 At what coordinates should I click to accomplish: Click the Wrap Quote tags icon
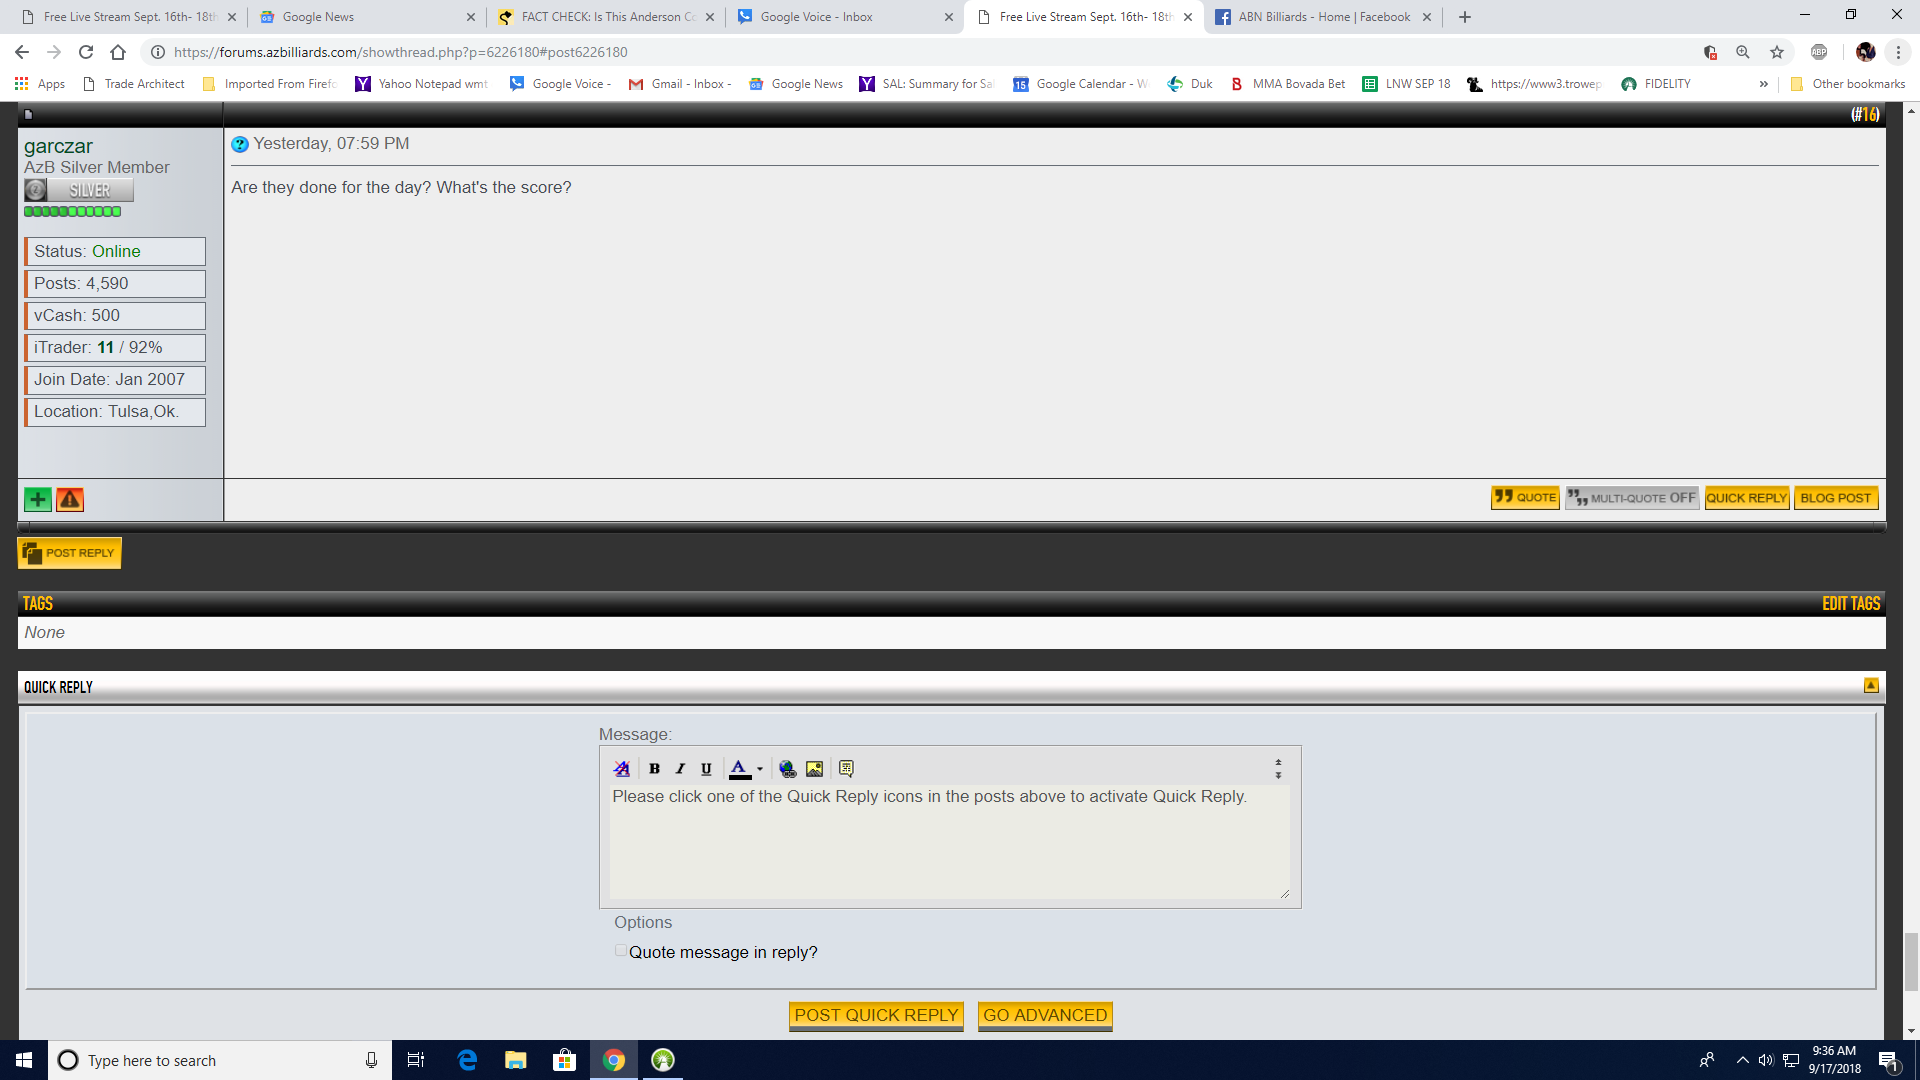pyautogui.click(x=846, y=769)
